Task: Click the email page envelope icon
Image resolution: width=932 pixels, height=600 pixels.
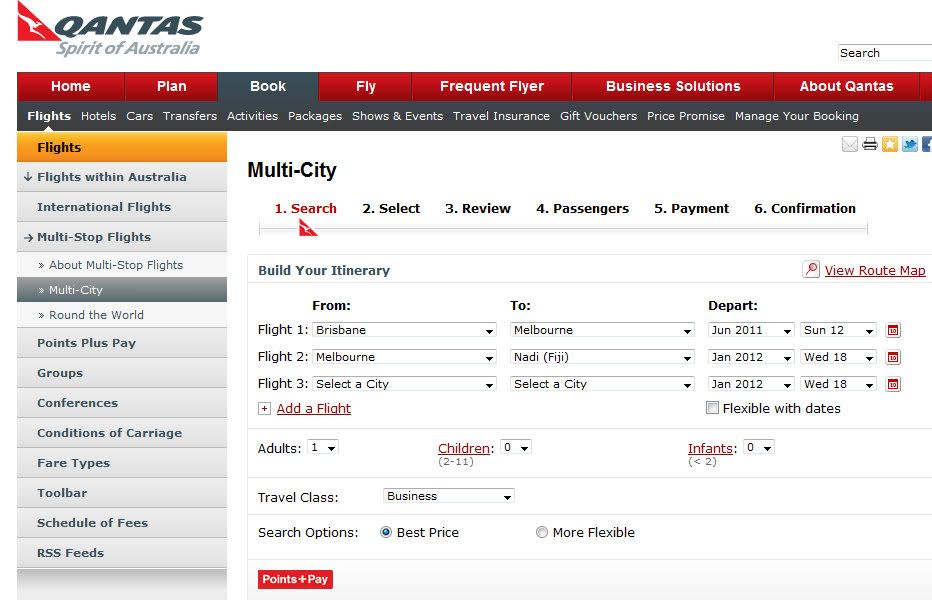Action: pos(849,144)
